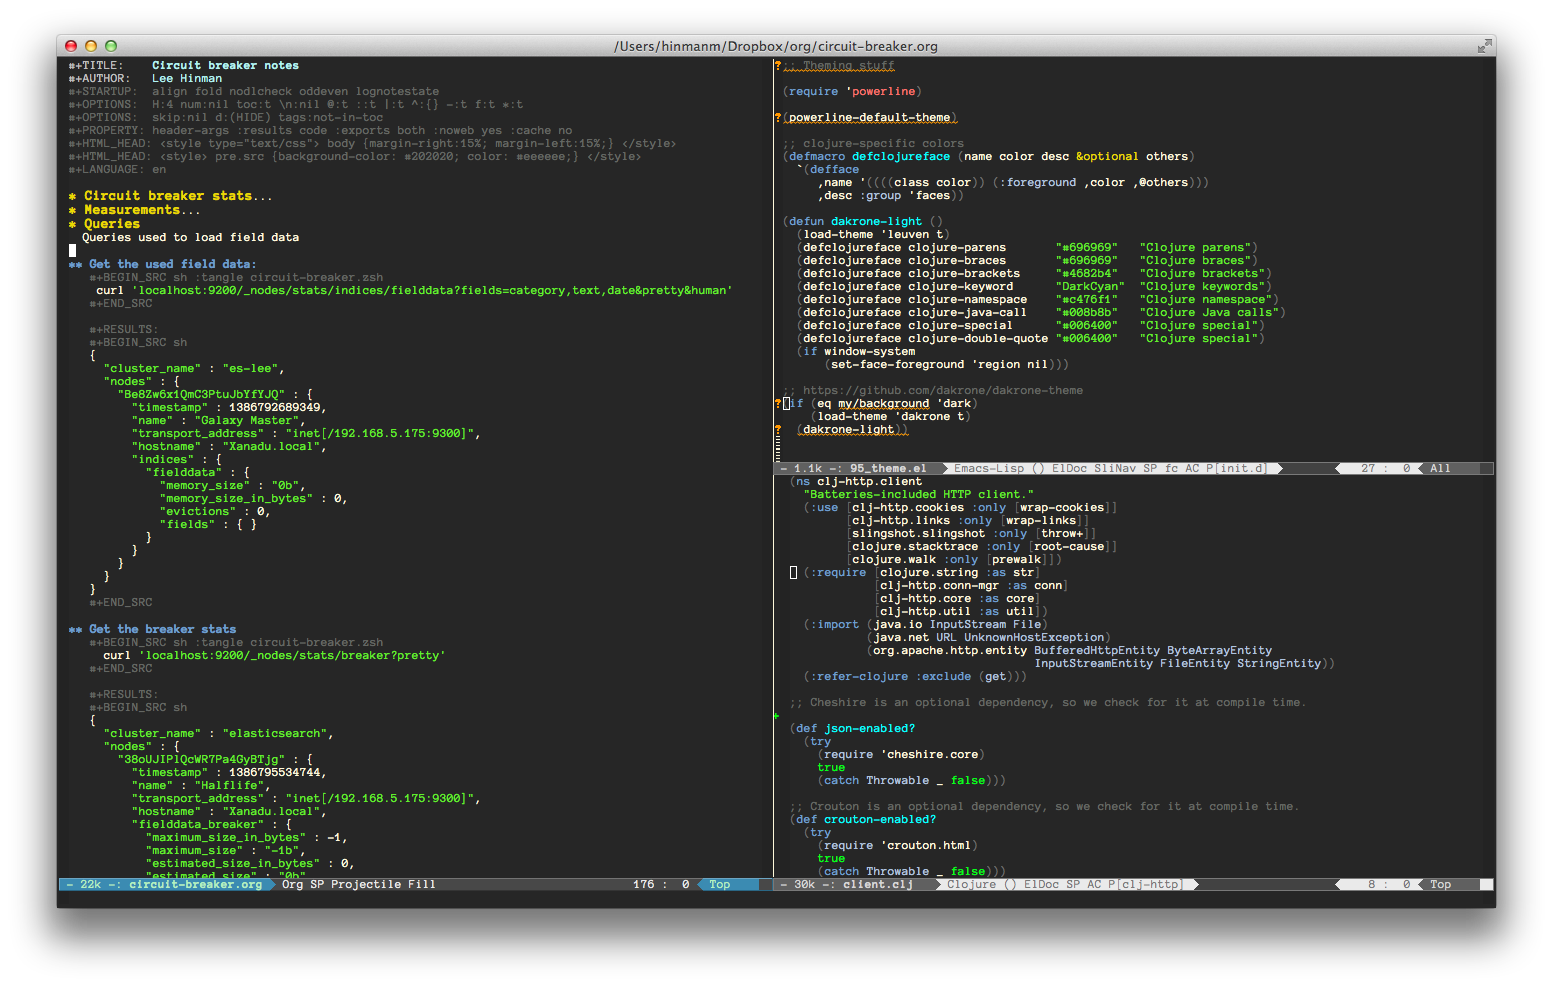Click the 'json-enabled?' def name
1553x987 pixels.
coord(870,729)
